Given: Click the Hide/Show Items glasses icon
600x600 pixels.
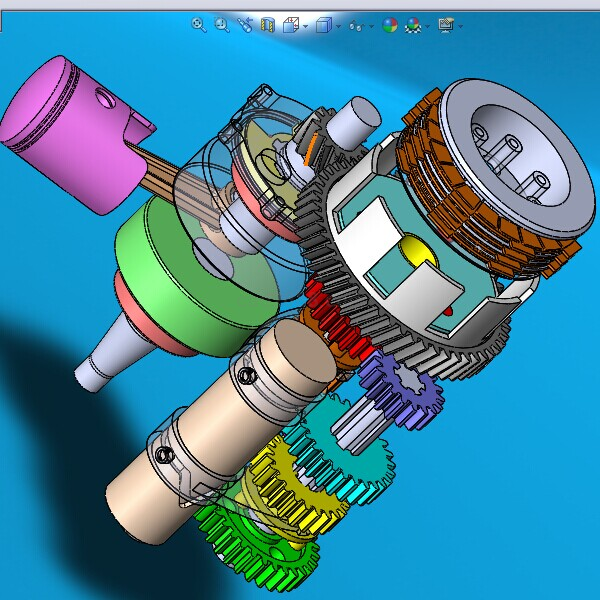Looking at the screenshot, I should pyautogui.click(x=355, y=25).
